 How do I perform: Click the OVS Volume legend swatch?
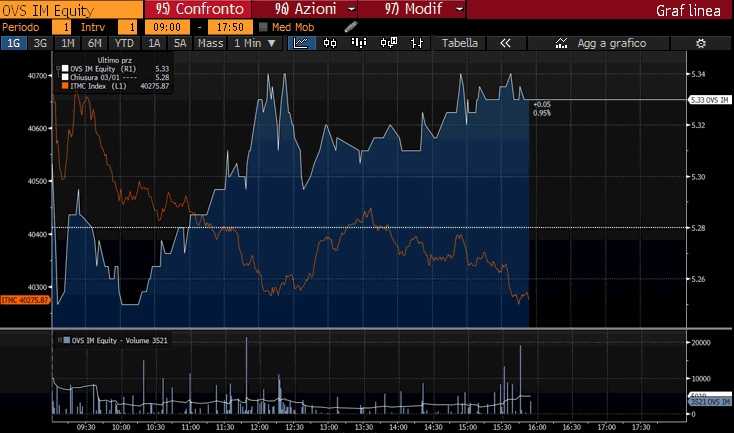[67, 340]
